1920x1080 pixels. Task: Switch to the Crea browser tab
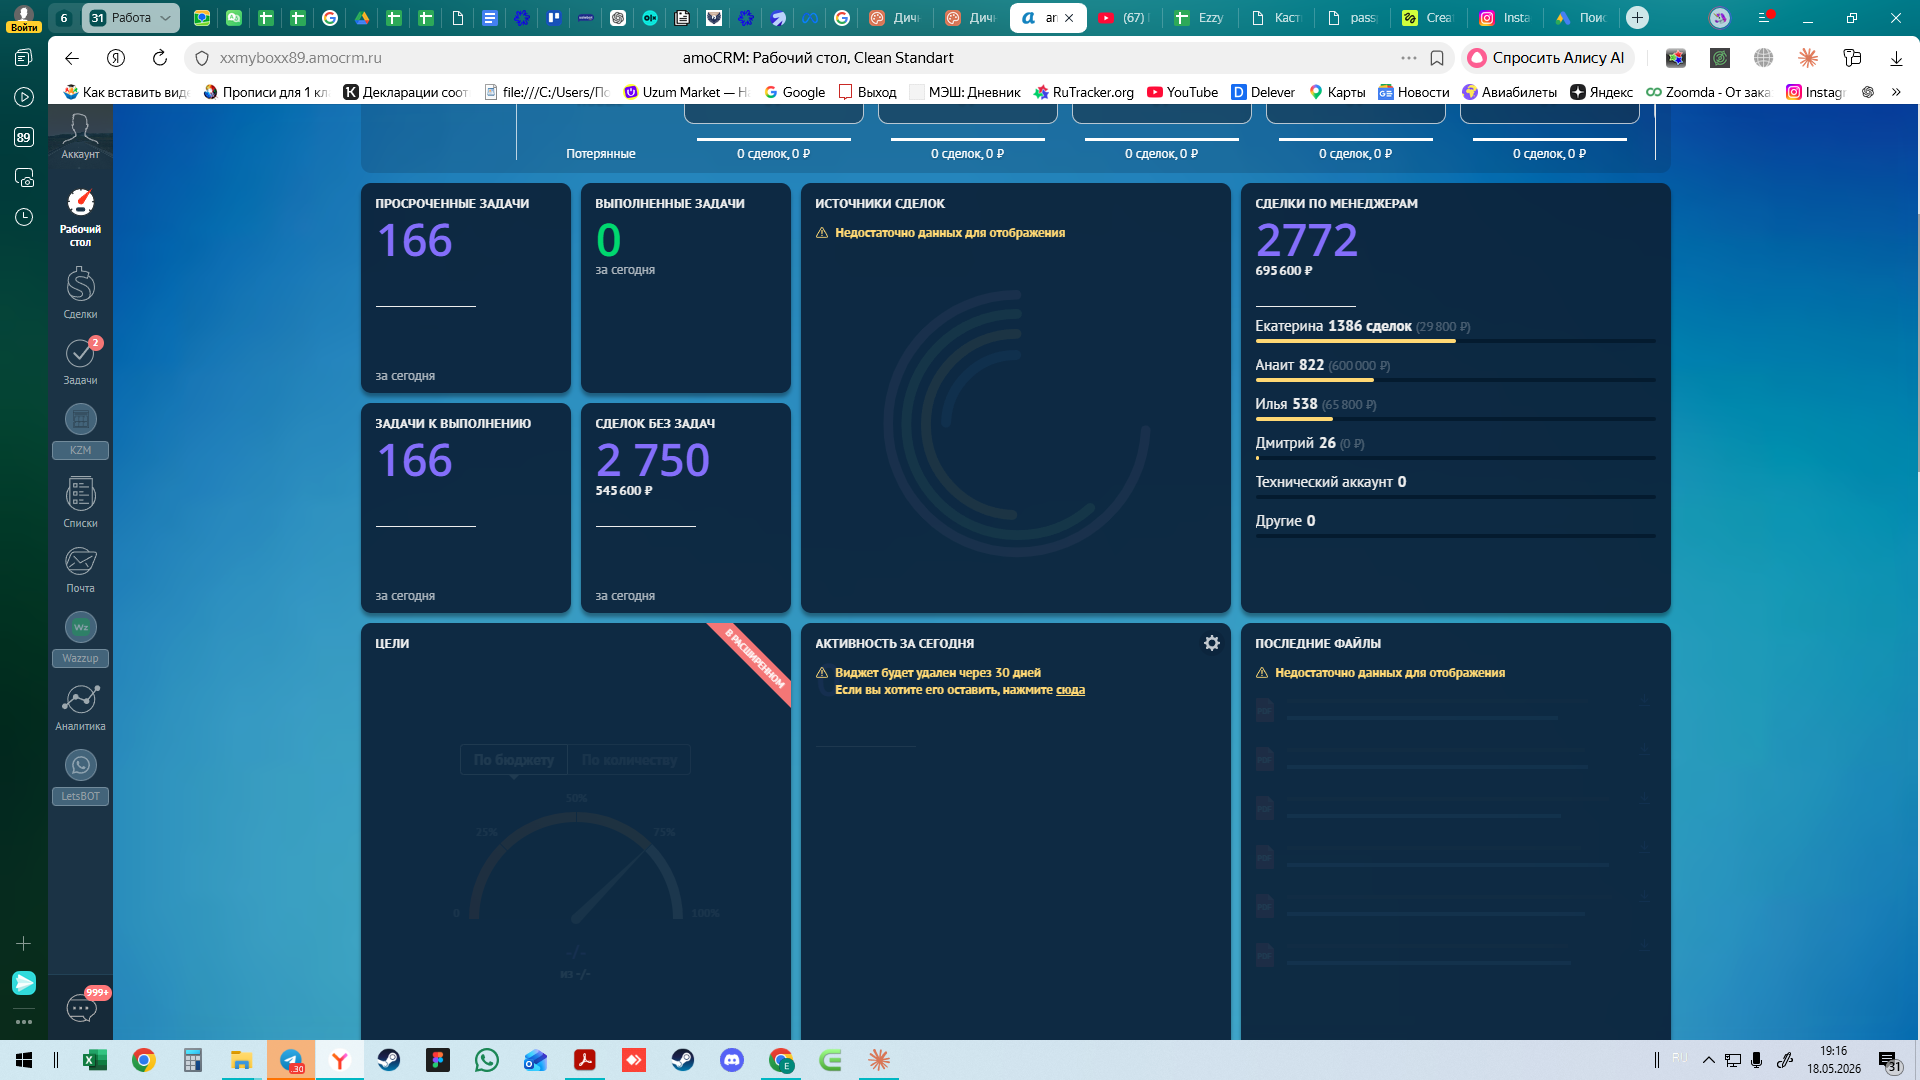coord(1429,18)
